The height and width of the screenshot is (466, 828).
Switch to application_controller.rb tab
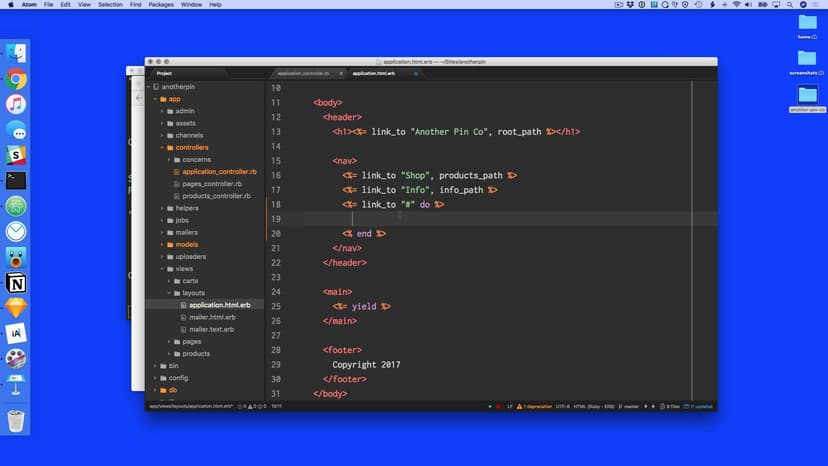pyautogui.click(x=303, y=73)
